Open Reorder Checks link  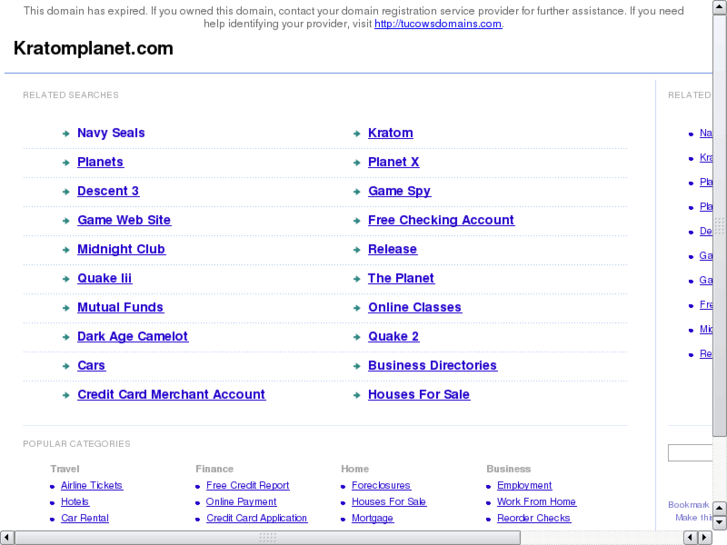tap(534, 518)
